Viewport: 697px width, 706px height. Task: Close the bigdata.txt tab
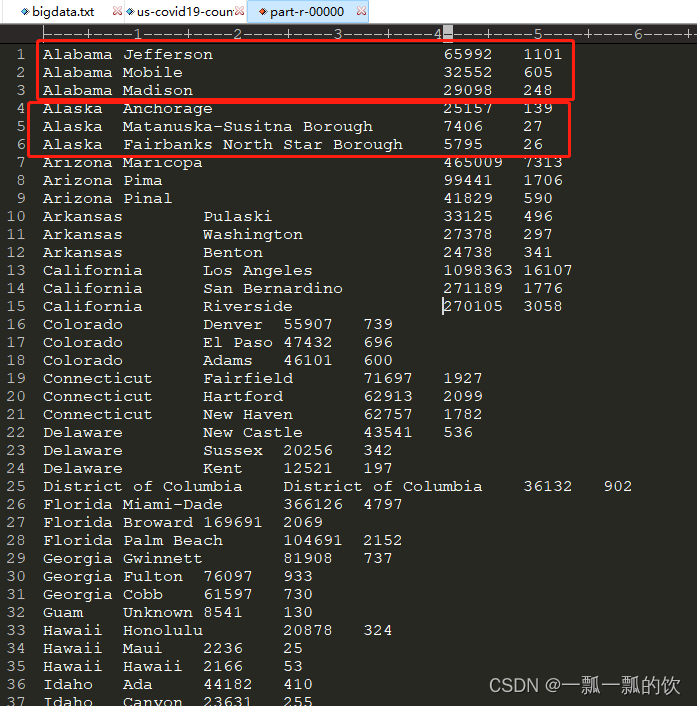pyautogui.click(x=117, y=11)
